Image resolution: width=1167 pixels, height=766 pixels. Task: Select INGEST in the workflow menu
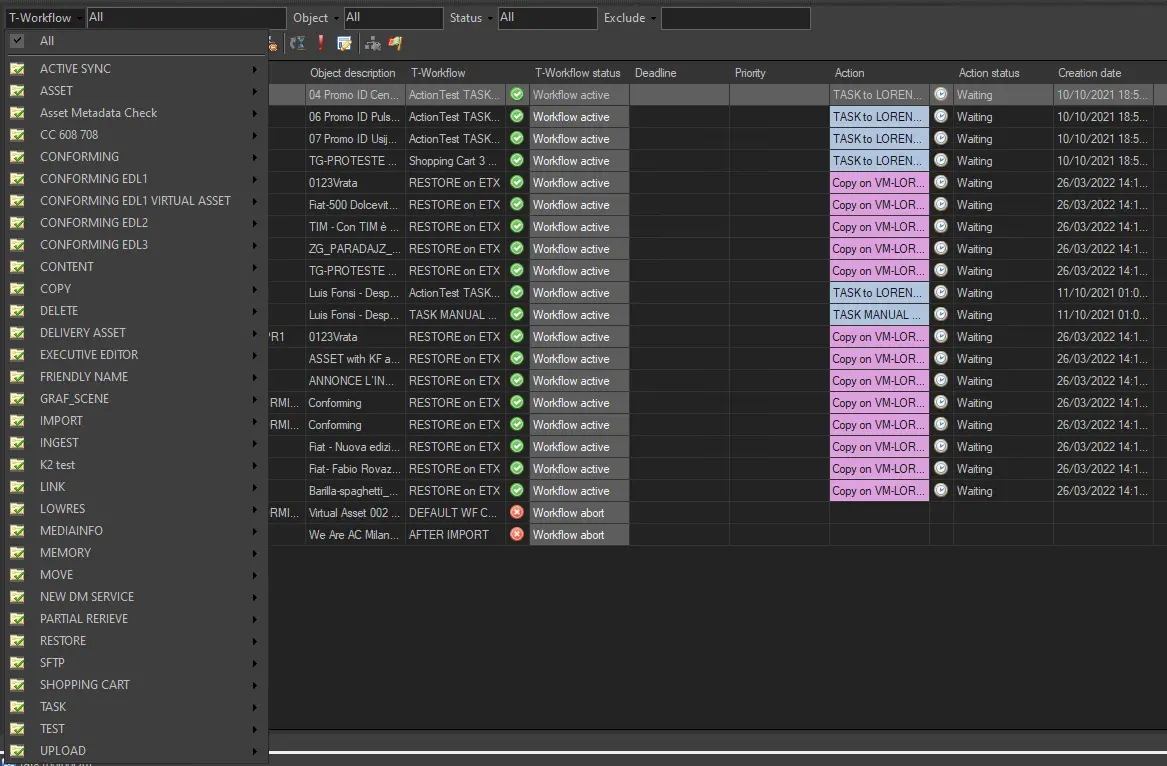59,443
